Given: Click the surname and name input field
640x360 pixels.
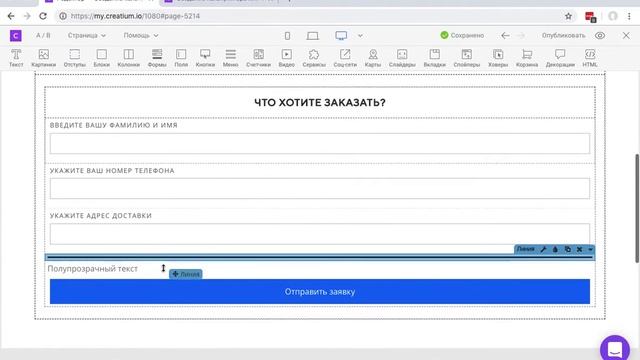Looking at the screenshot, I should point(320,143).
